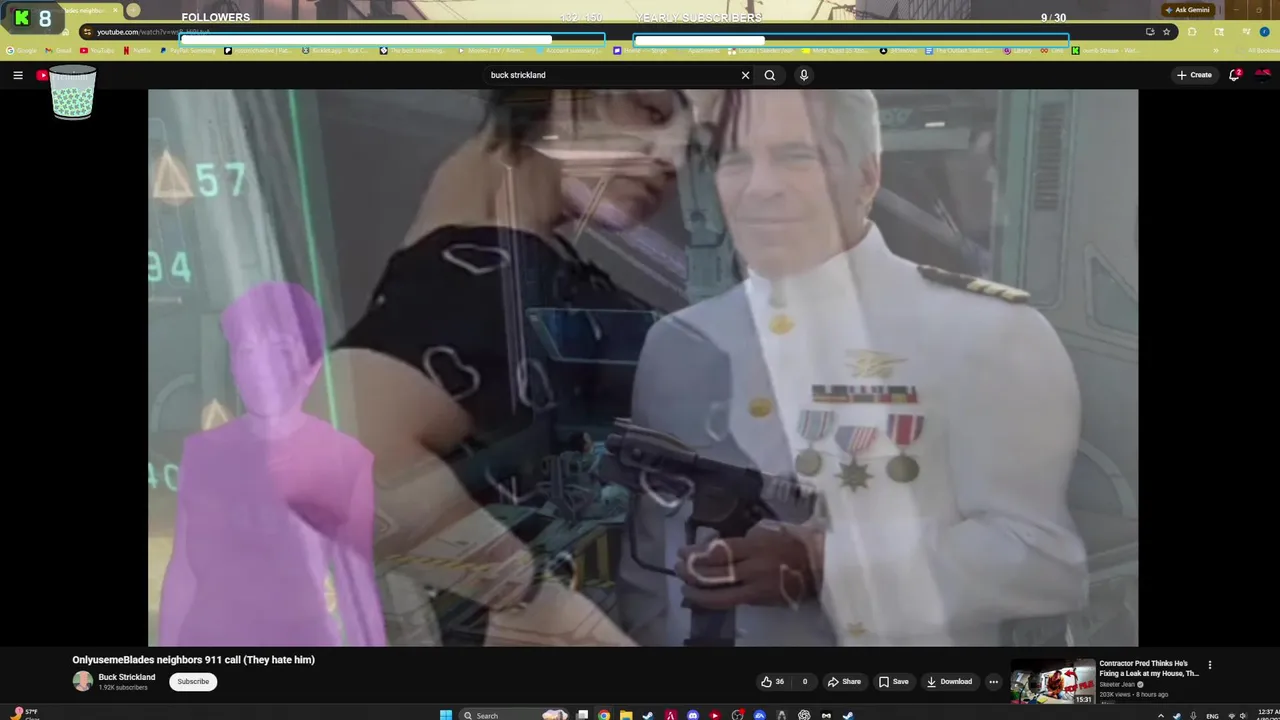
Task: Bookmark this page with the star icon
Action: pyautogui.click(x=1166, y=32)
